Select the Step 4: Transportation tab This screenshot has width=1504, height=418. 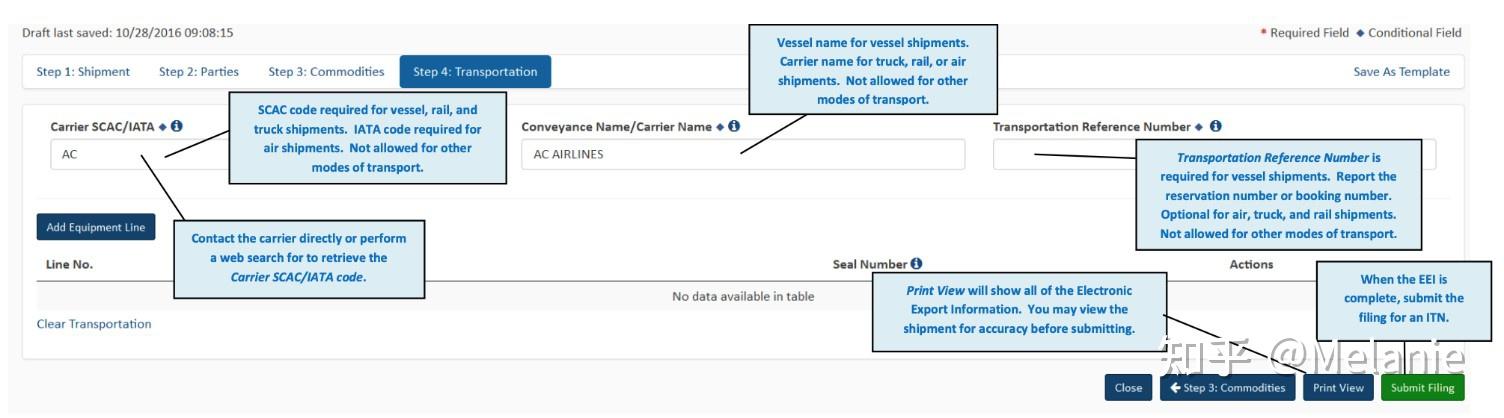(475, 72)
